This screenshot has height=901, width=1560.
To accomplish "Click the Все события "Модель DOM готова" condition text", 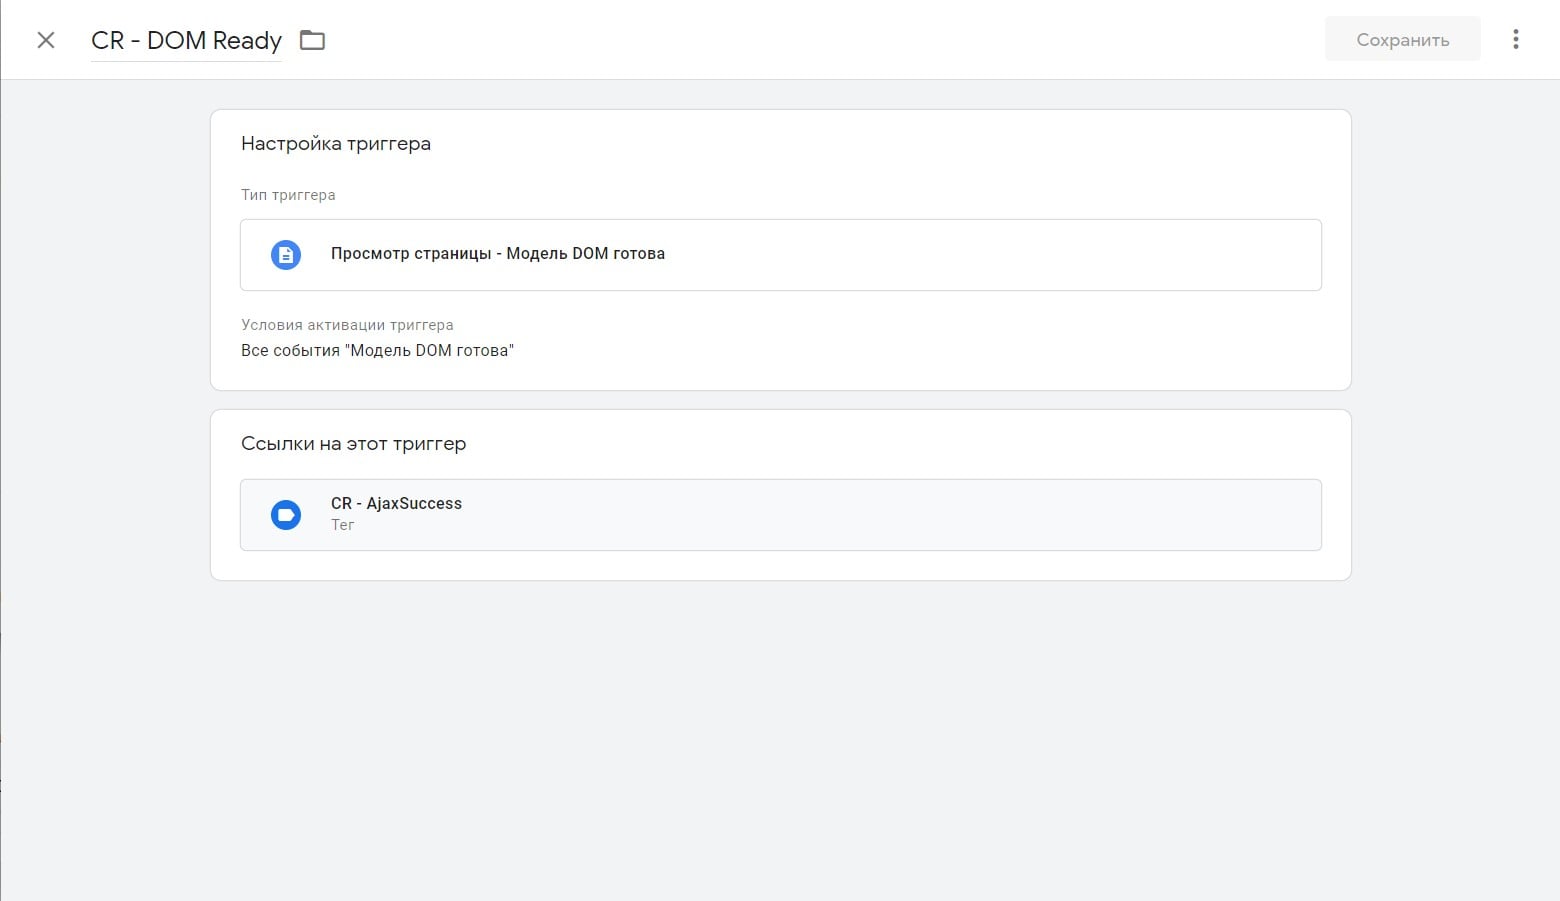I will coord(377,351).
